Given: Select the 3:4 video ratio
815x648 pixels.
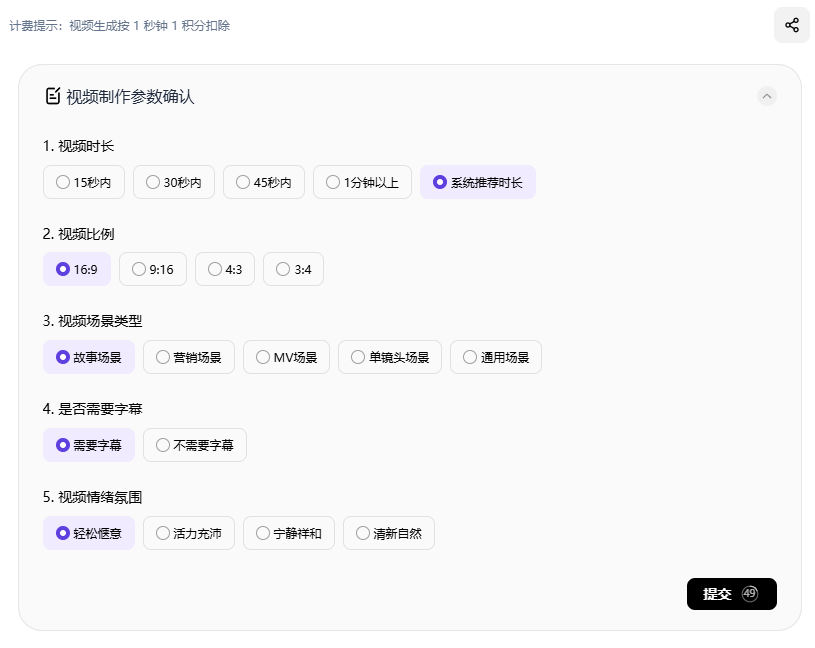Looking at the screenshot, I should coord(293,269).
